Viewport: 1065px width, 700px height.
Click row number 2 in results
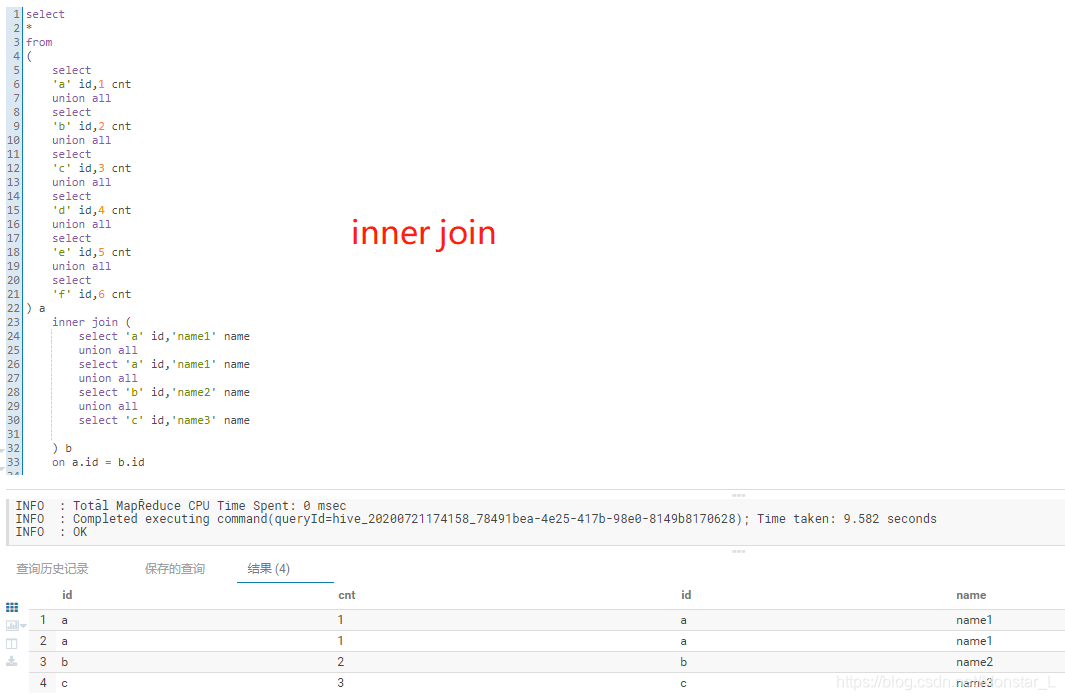pos(43,641)
